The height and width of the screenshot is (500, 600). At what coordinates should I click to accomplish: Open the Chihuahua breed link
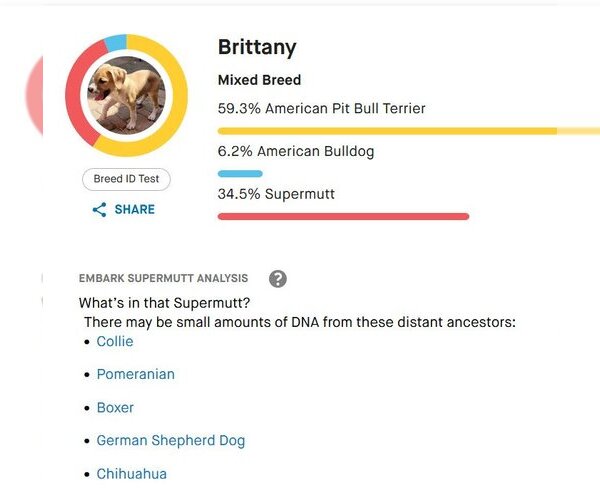[132, 474]
